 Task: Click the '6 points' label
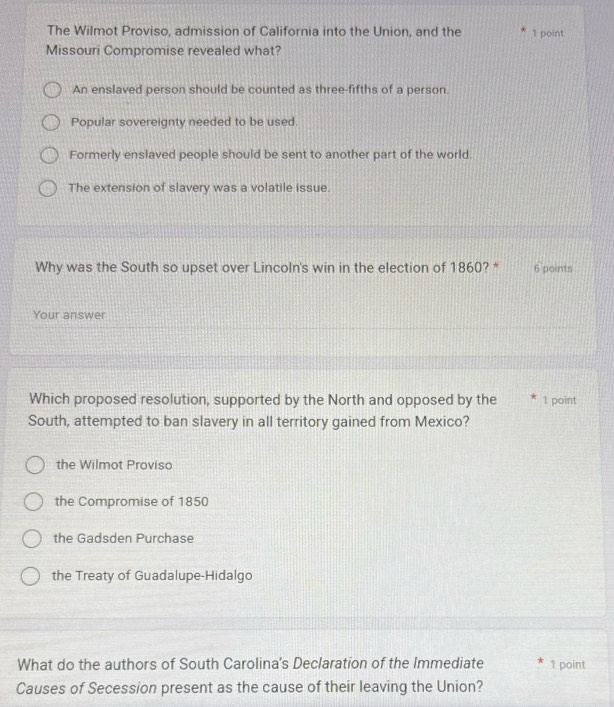[553, 268]
